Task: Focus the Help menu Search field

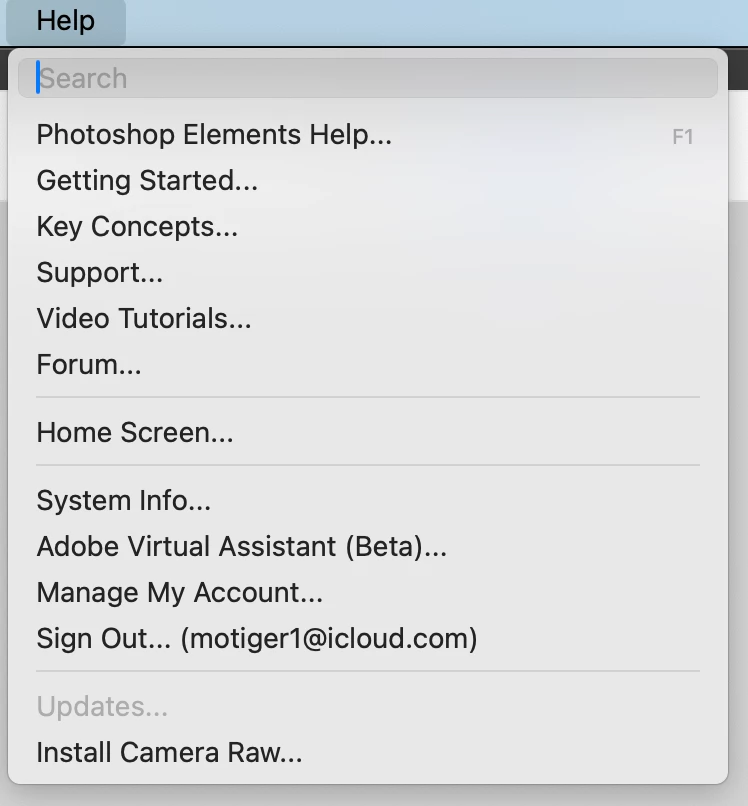Action: 368,78
